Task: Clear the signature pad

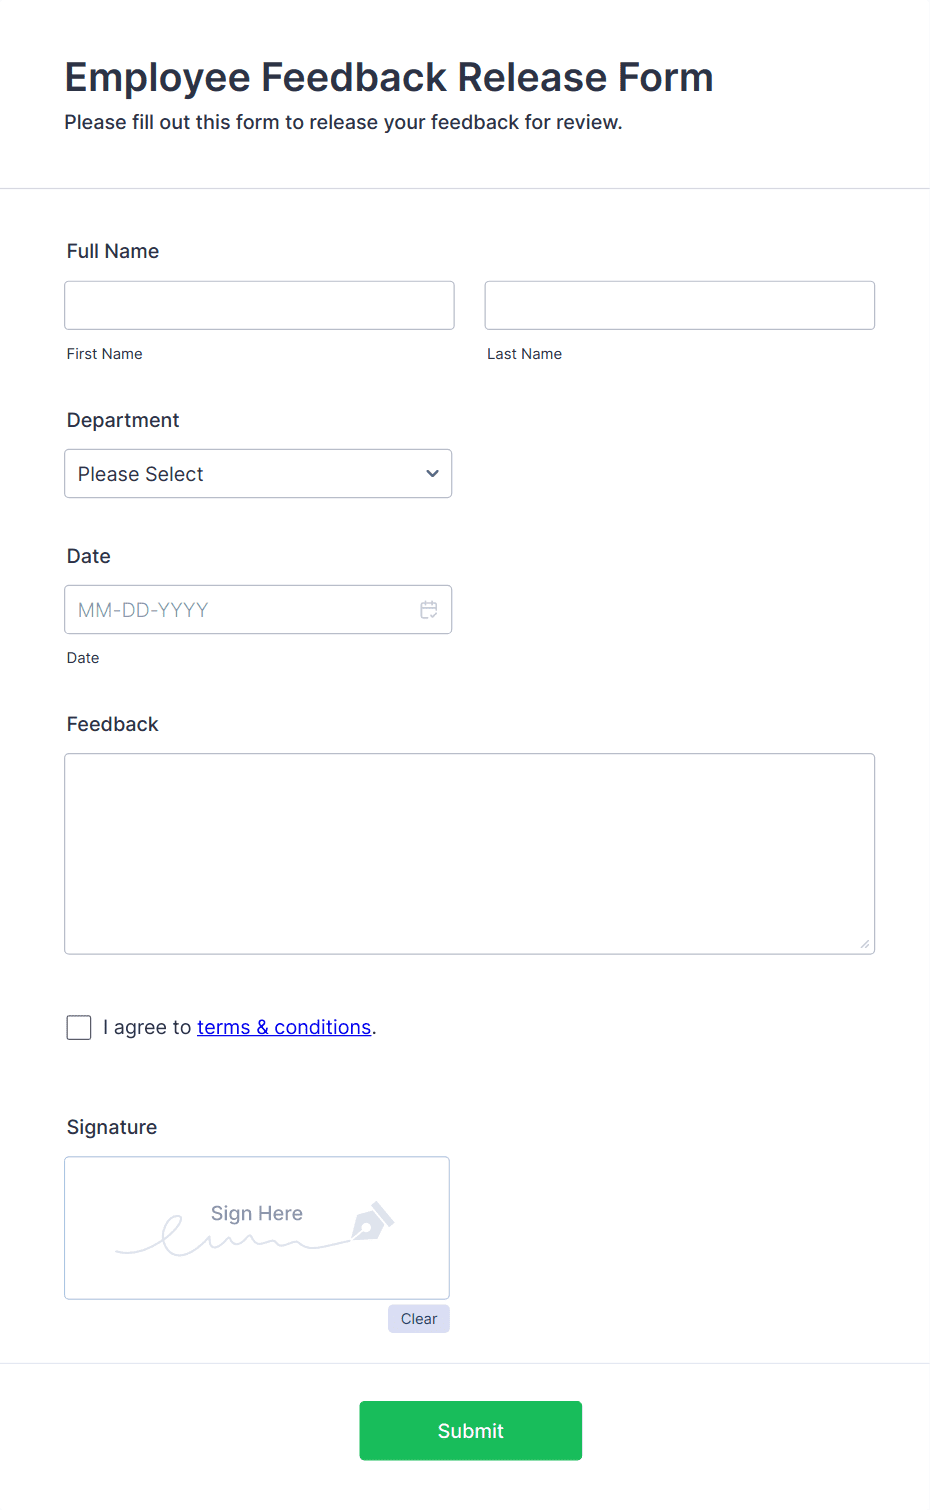Action: pos(418,1318)
